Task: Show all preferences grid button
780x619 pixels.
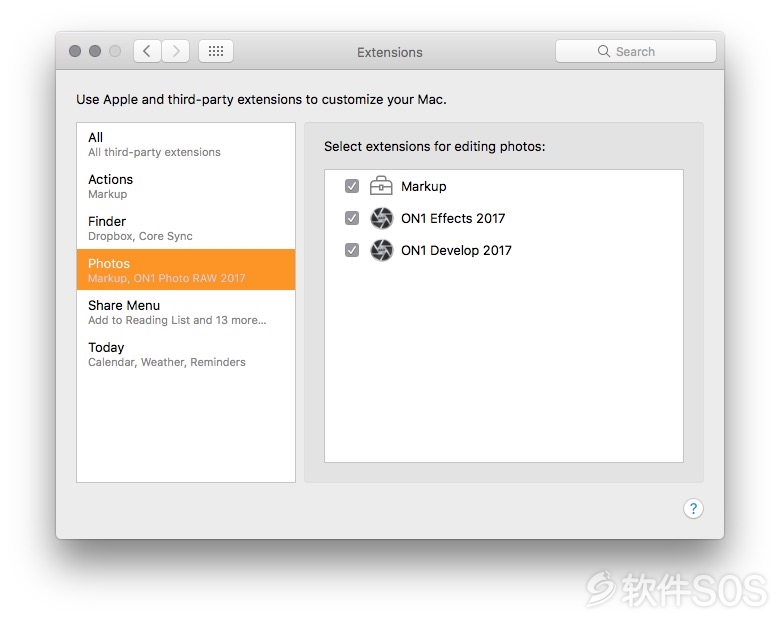Action: (x=216, y=51)
